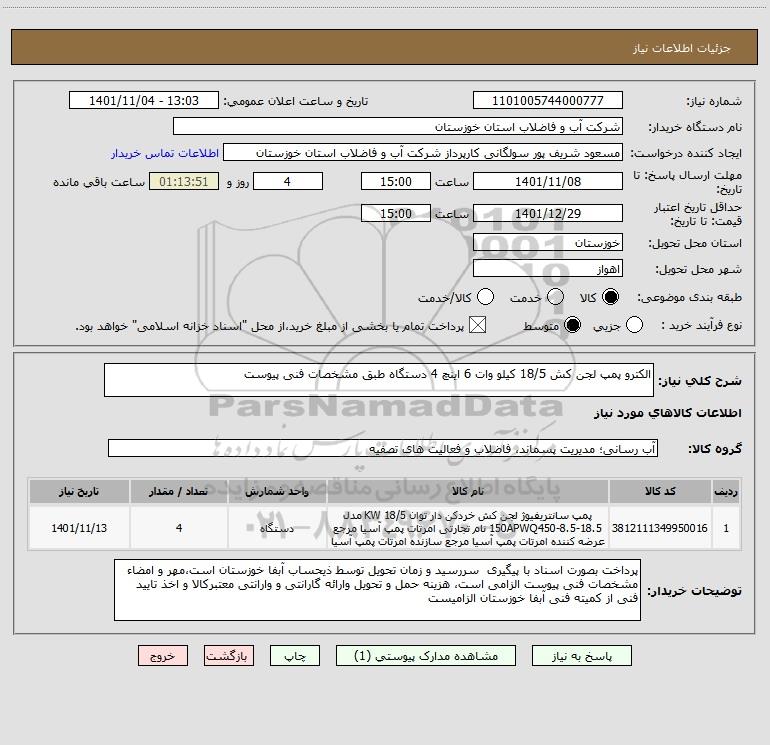Click product code 3812111349950016 cell
The width and height of the screenshot is (770, 745).
tap(660, 528)
